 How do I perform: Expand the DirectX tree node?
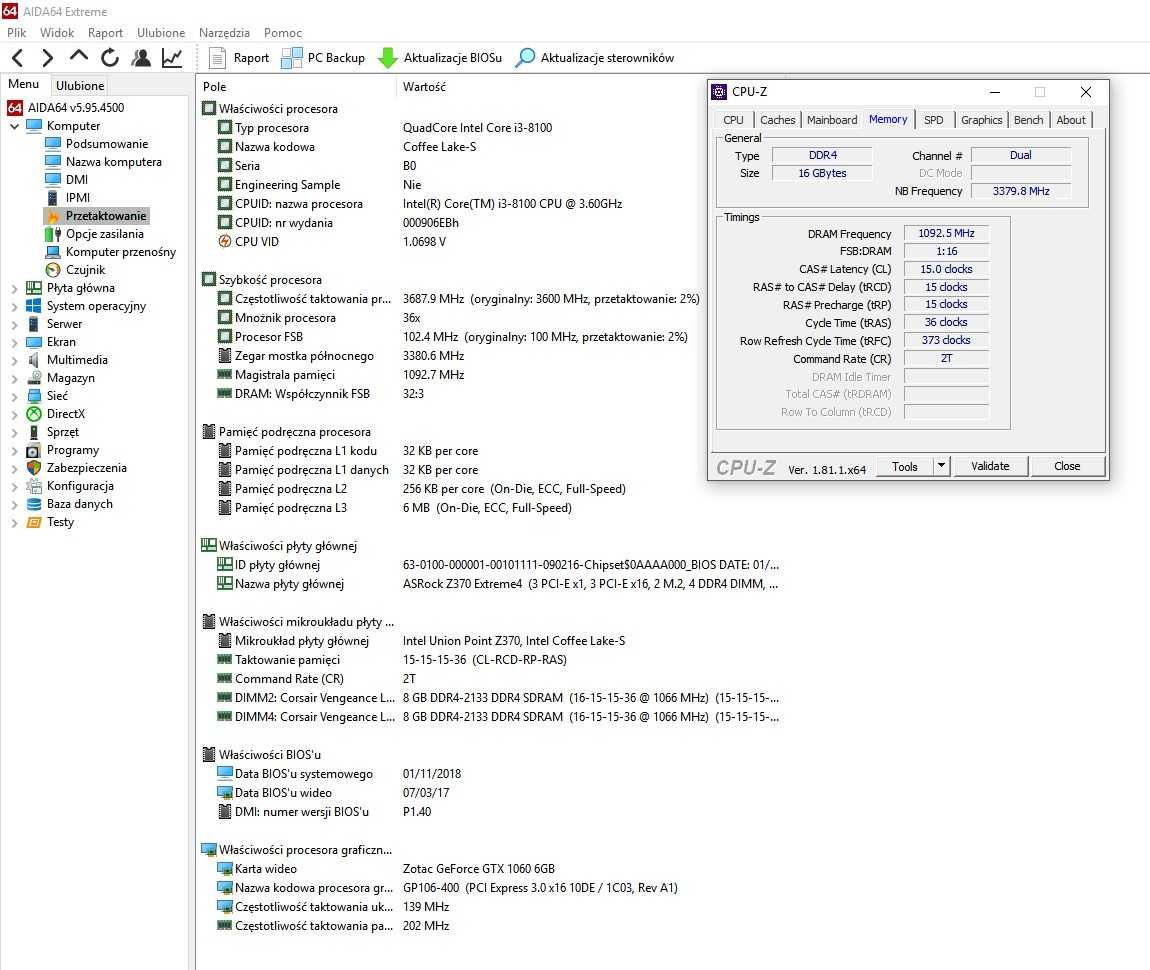tap(14, 415)
